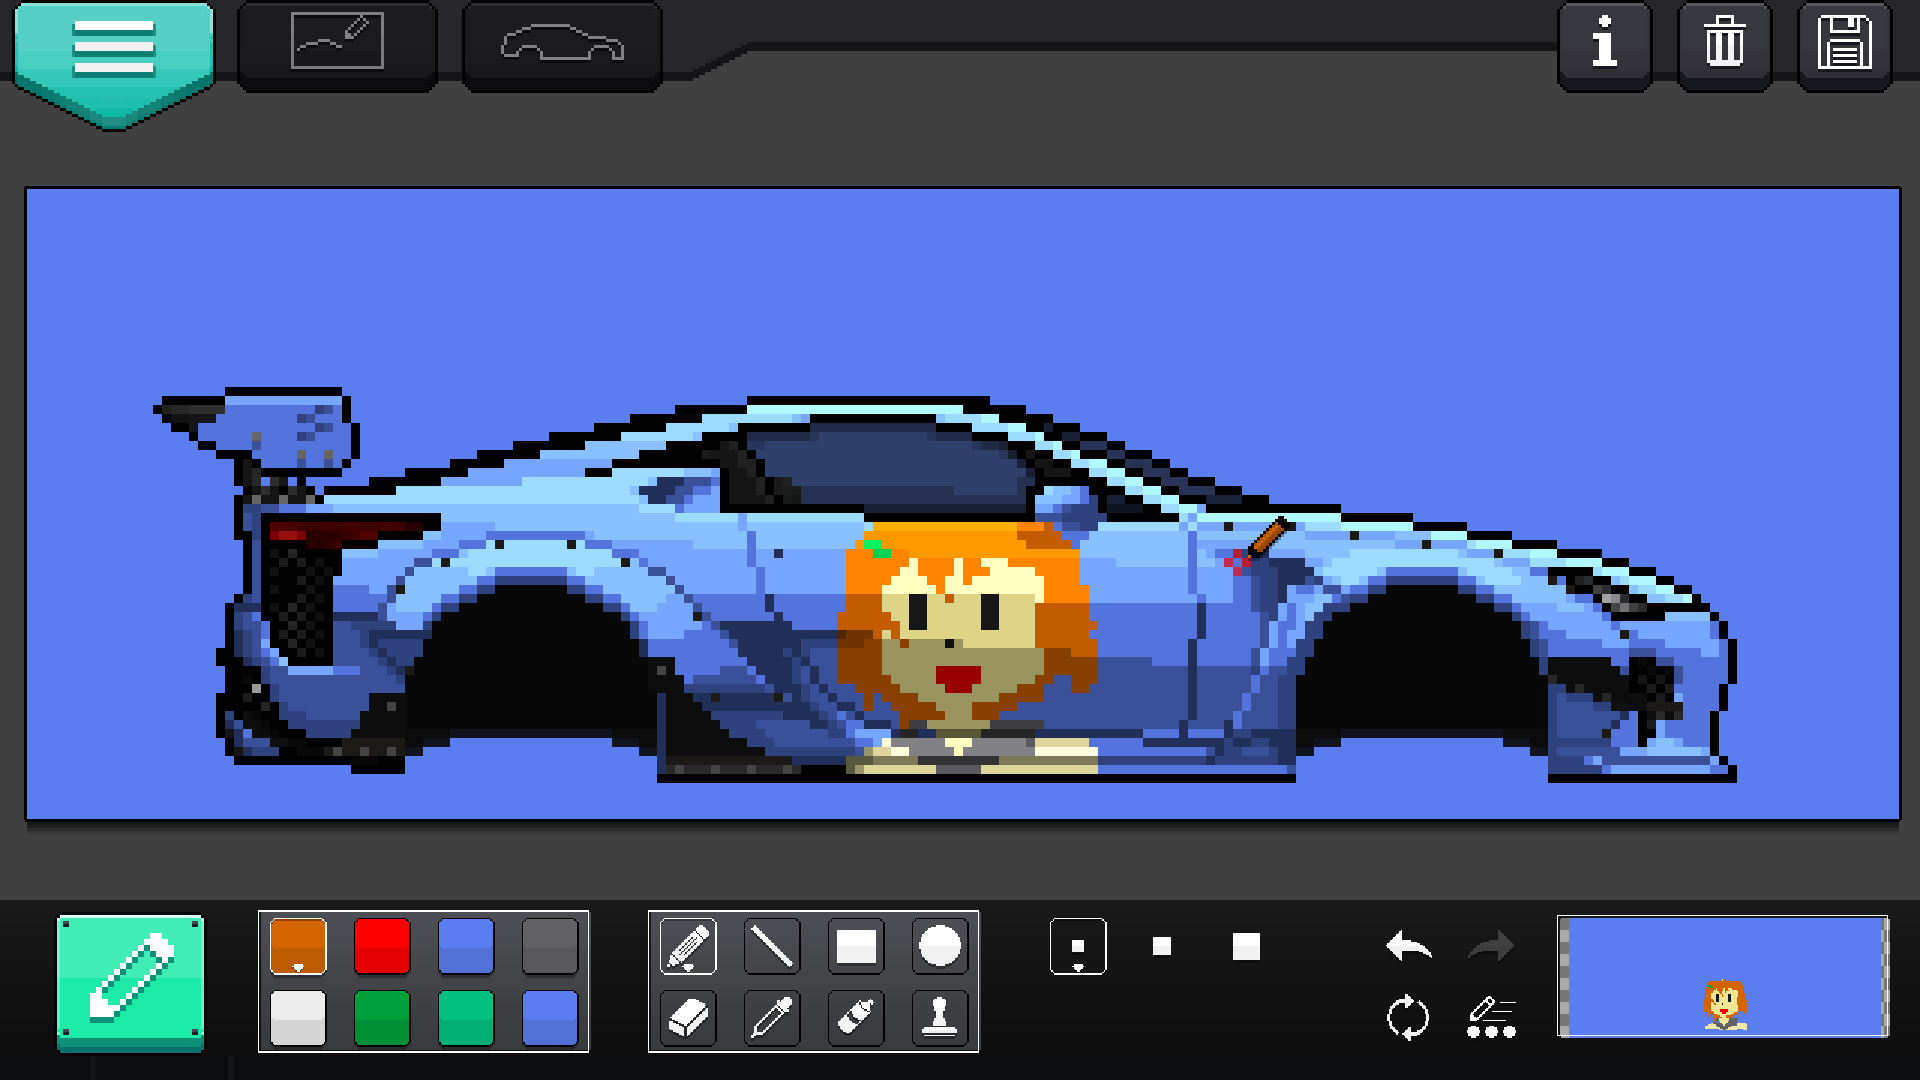Redo the undone stroke
Image resolution: width=1920 pixels, height=1080 pixels.
point(1491,946)
